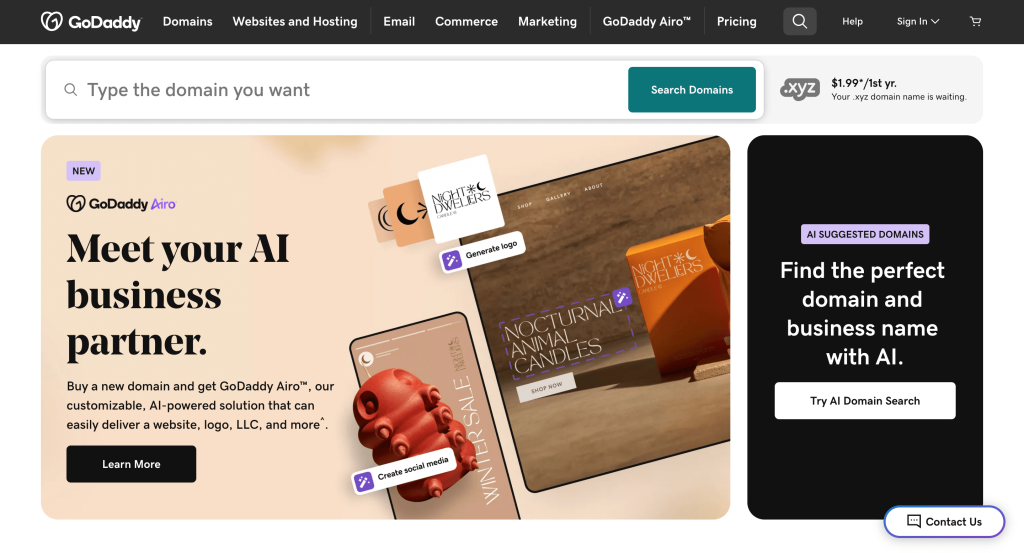Click the GoDaddy Airo logo in banner
The image size is (1024, 553).
tap(121, 204)
